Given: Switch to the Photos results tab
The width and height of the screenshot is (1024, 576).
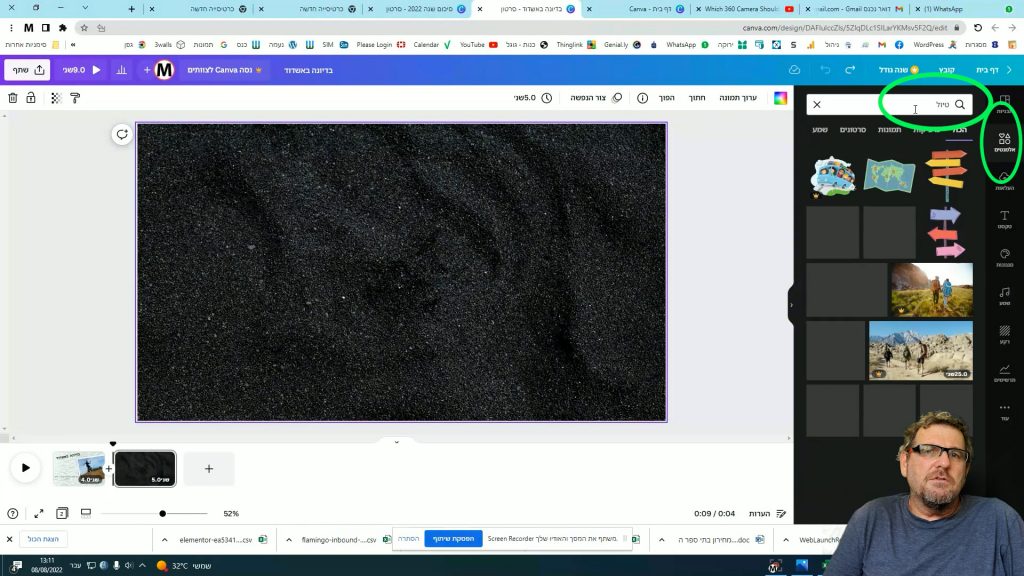Looking at the screenshot, I should (x=889, y=130).
